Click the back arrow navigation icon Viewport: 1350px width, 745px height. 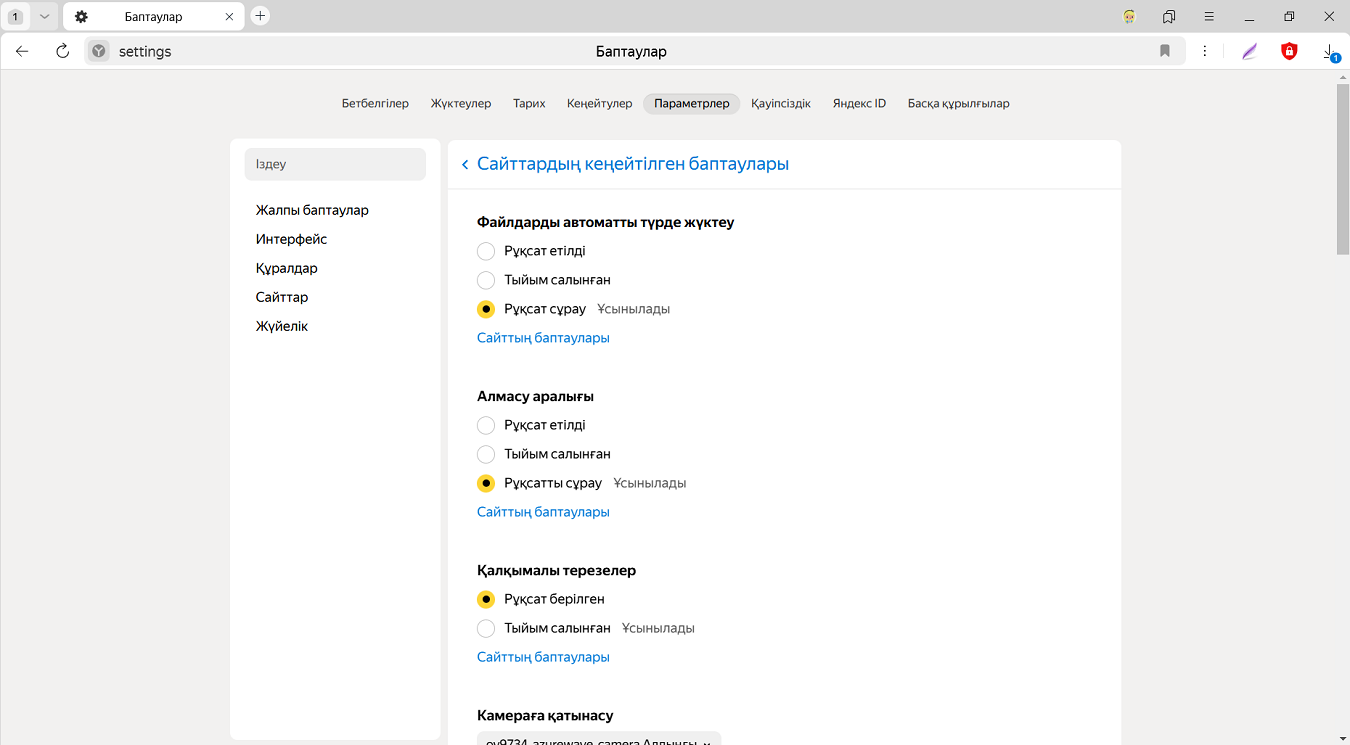[22, 51]
